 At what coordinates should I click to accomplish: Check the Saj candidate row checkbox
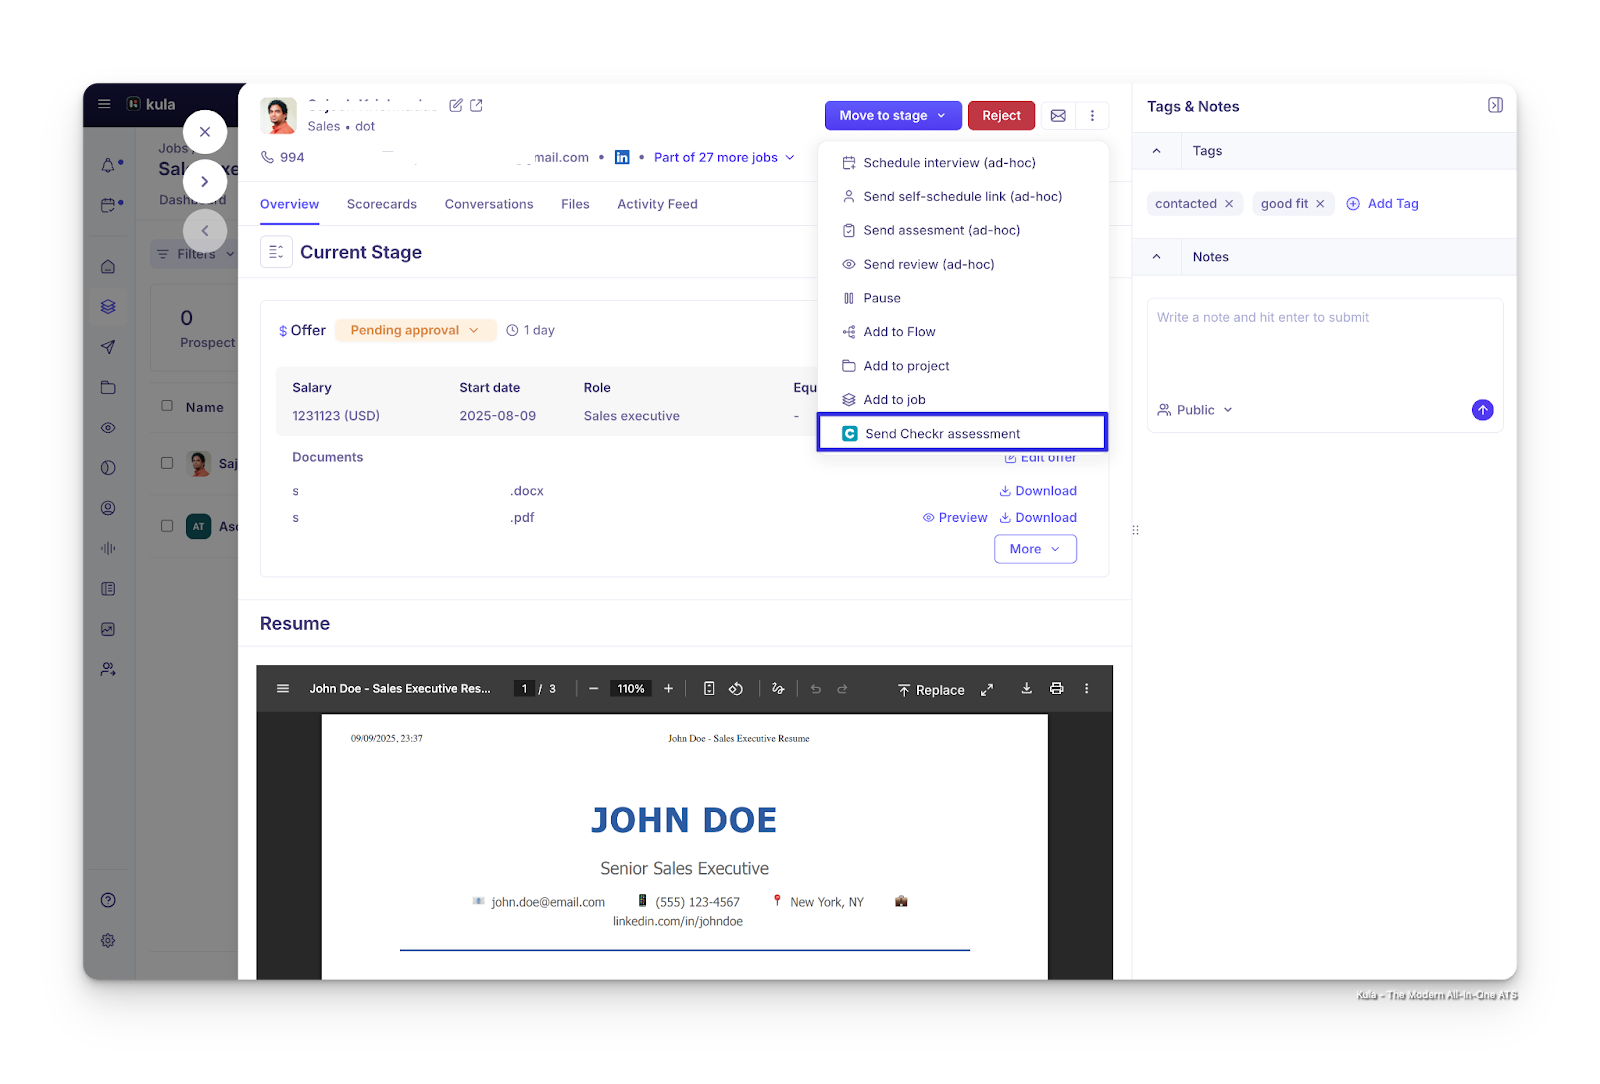[x=167, y=463]
